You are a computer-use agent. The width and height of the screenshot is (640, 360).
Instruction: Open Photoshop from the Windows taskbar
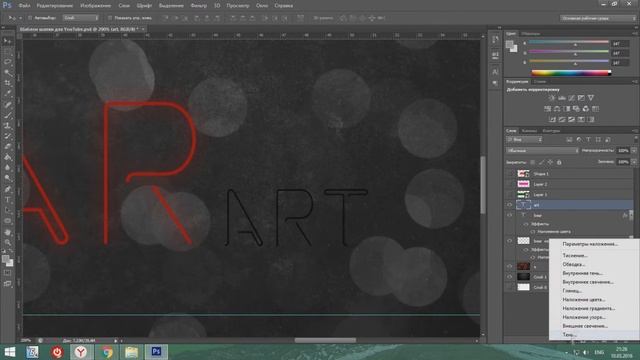156,351
